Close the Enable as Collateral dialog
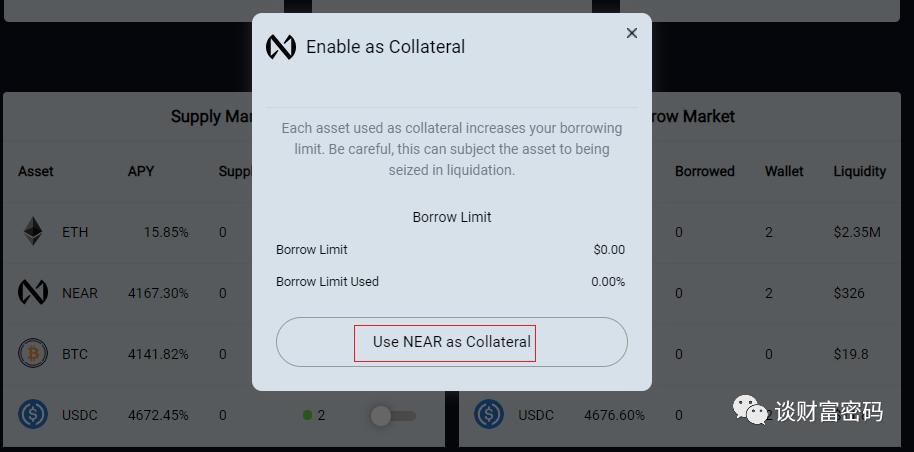The width and height of the screenshot is (914, 452). (631, 33)
